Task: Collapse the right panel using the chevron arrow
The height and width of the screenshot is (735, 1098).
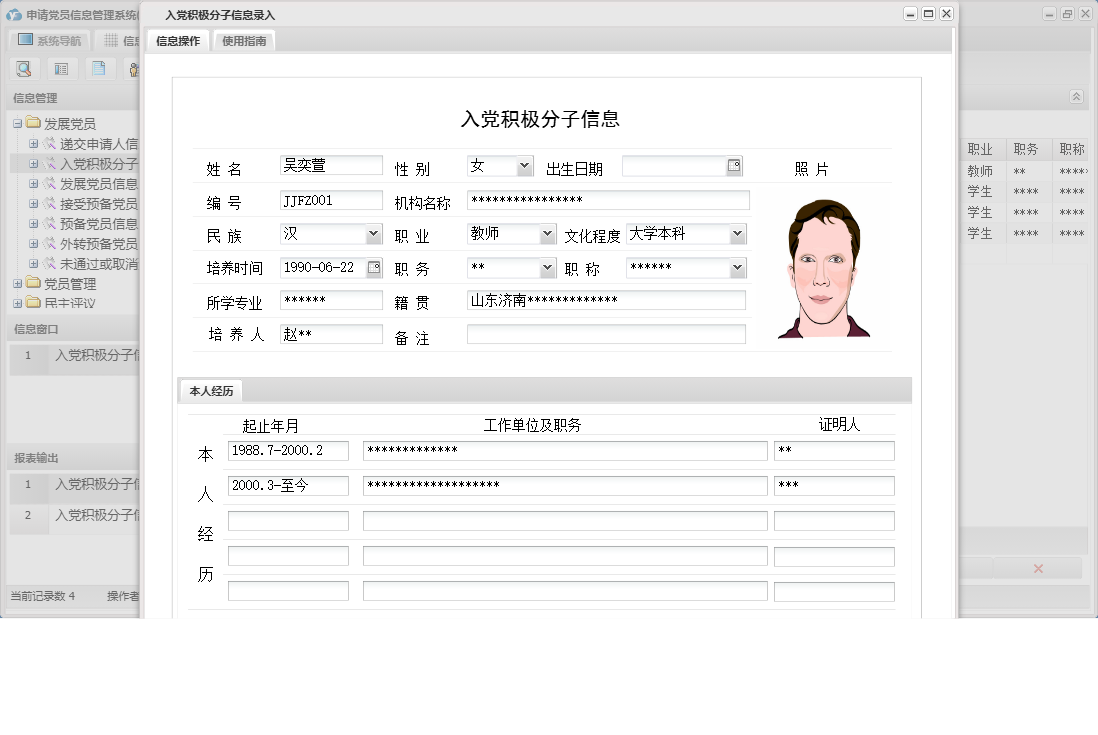Action: pyautogui.click(x=1077, y=96)
